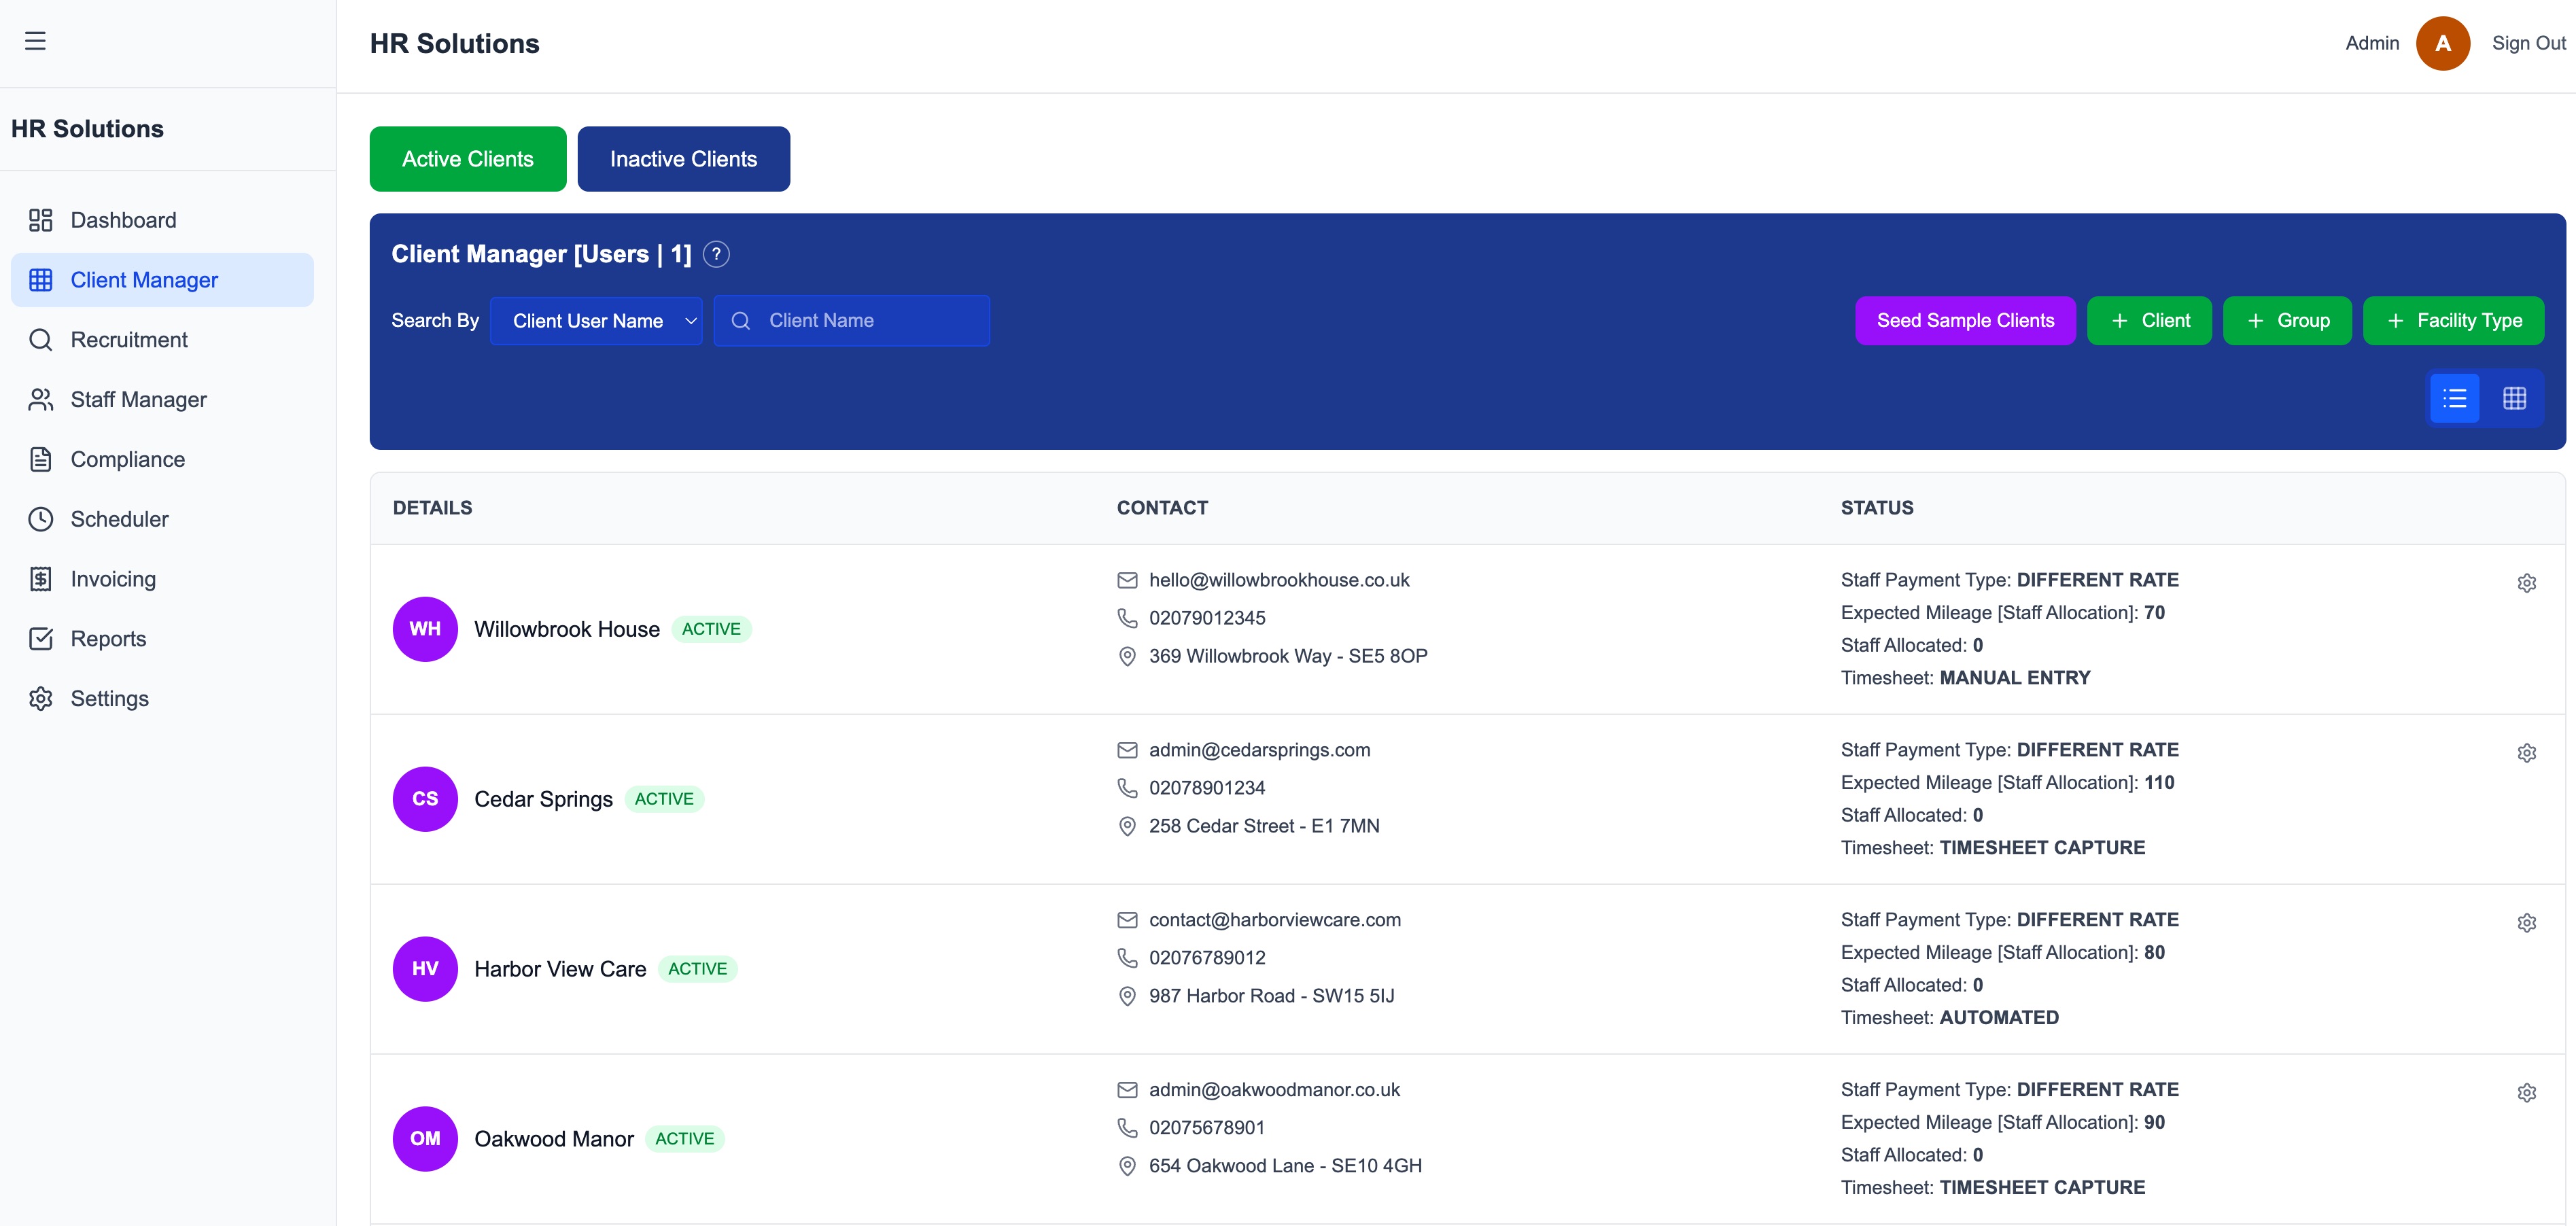The width and height of the screenshot is (2576, 1226).
Task: Switch to list view layout
Action: tap(2454, 399)
